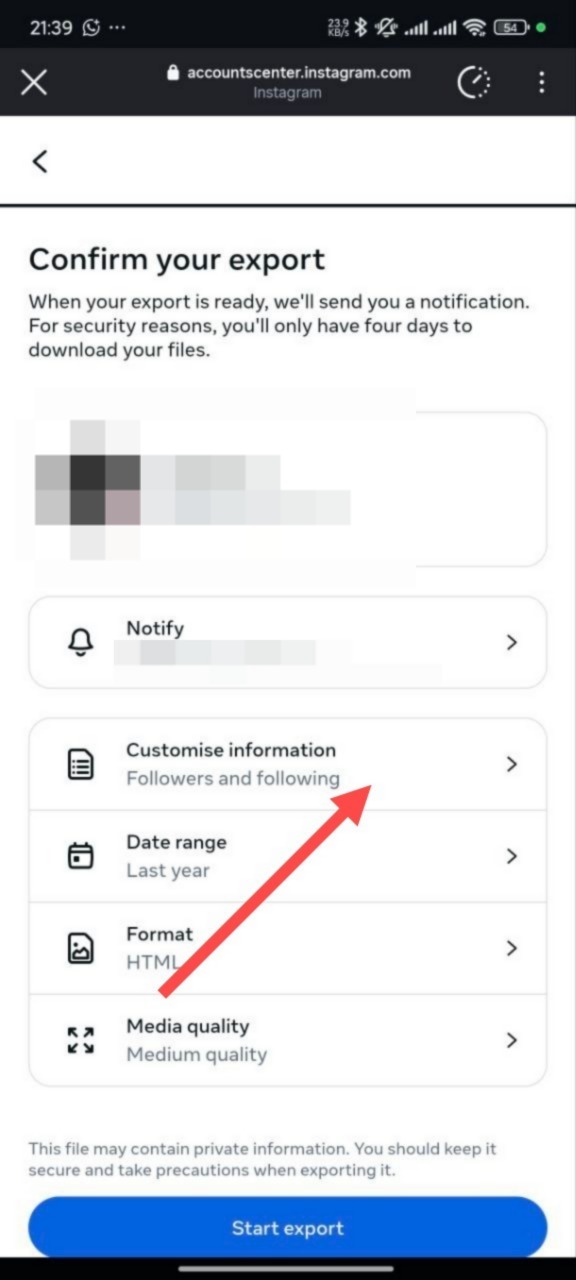The width and height of the screenshot is (576, 1280).
Task: Select the Media quality expand-arrows icon
Action: point(82,1039)
